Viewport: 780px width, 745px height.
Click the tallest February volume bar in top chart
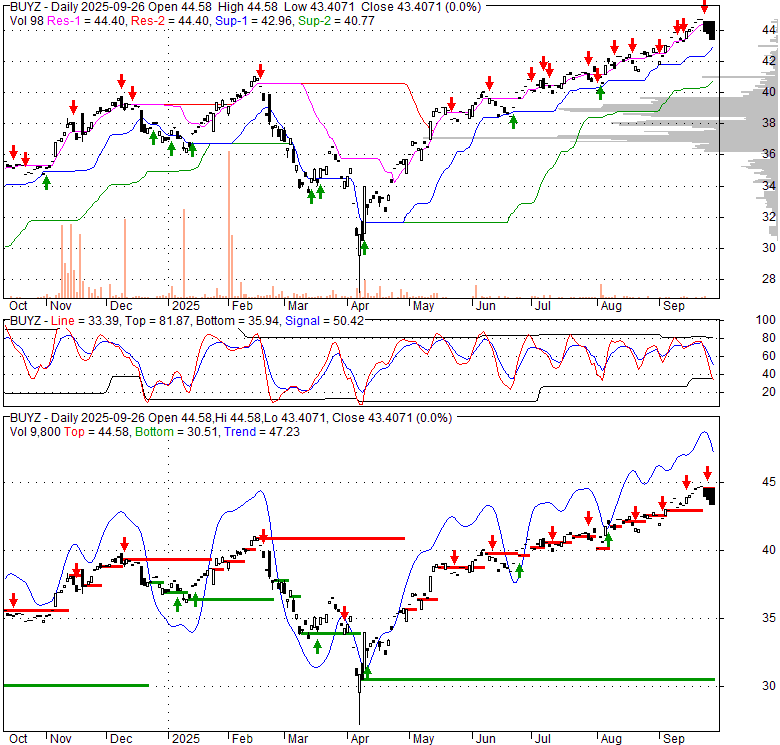[x=229, y=224]
